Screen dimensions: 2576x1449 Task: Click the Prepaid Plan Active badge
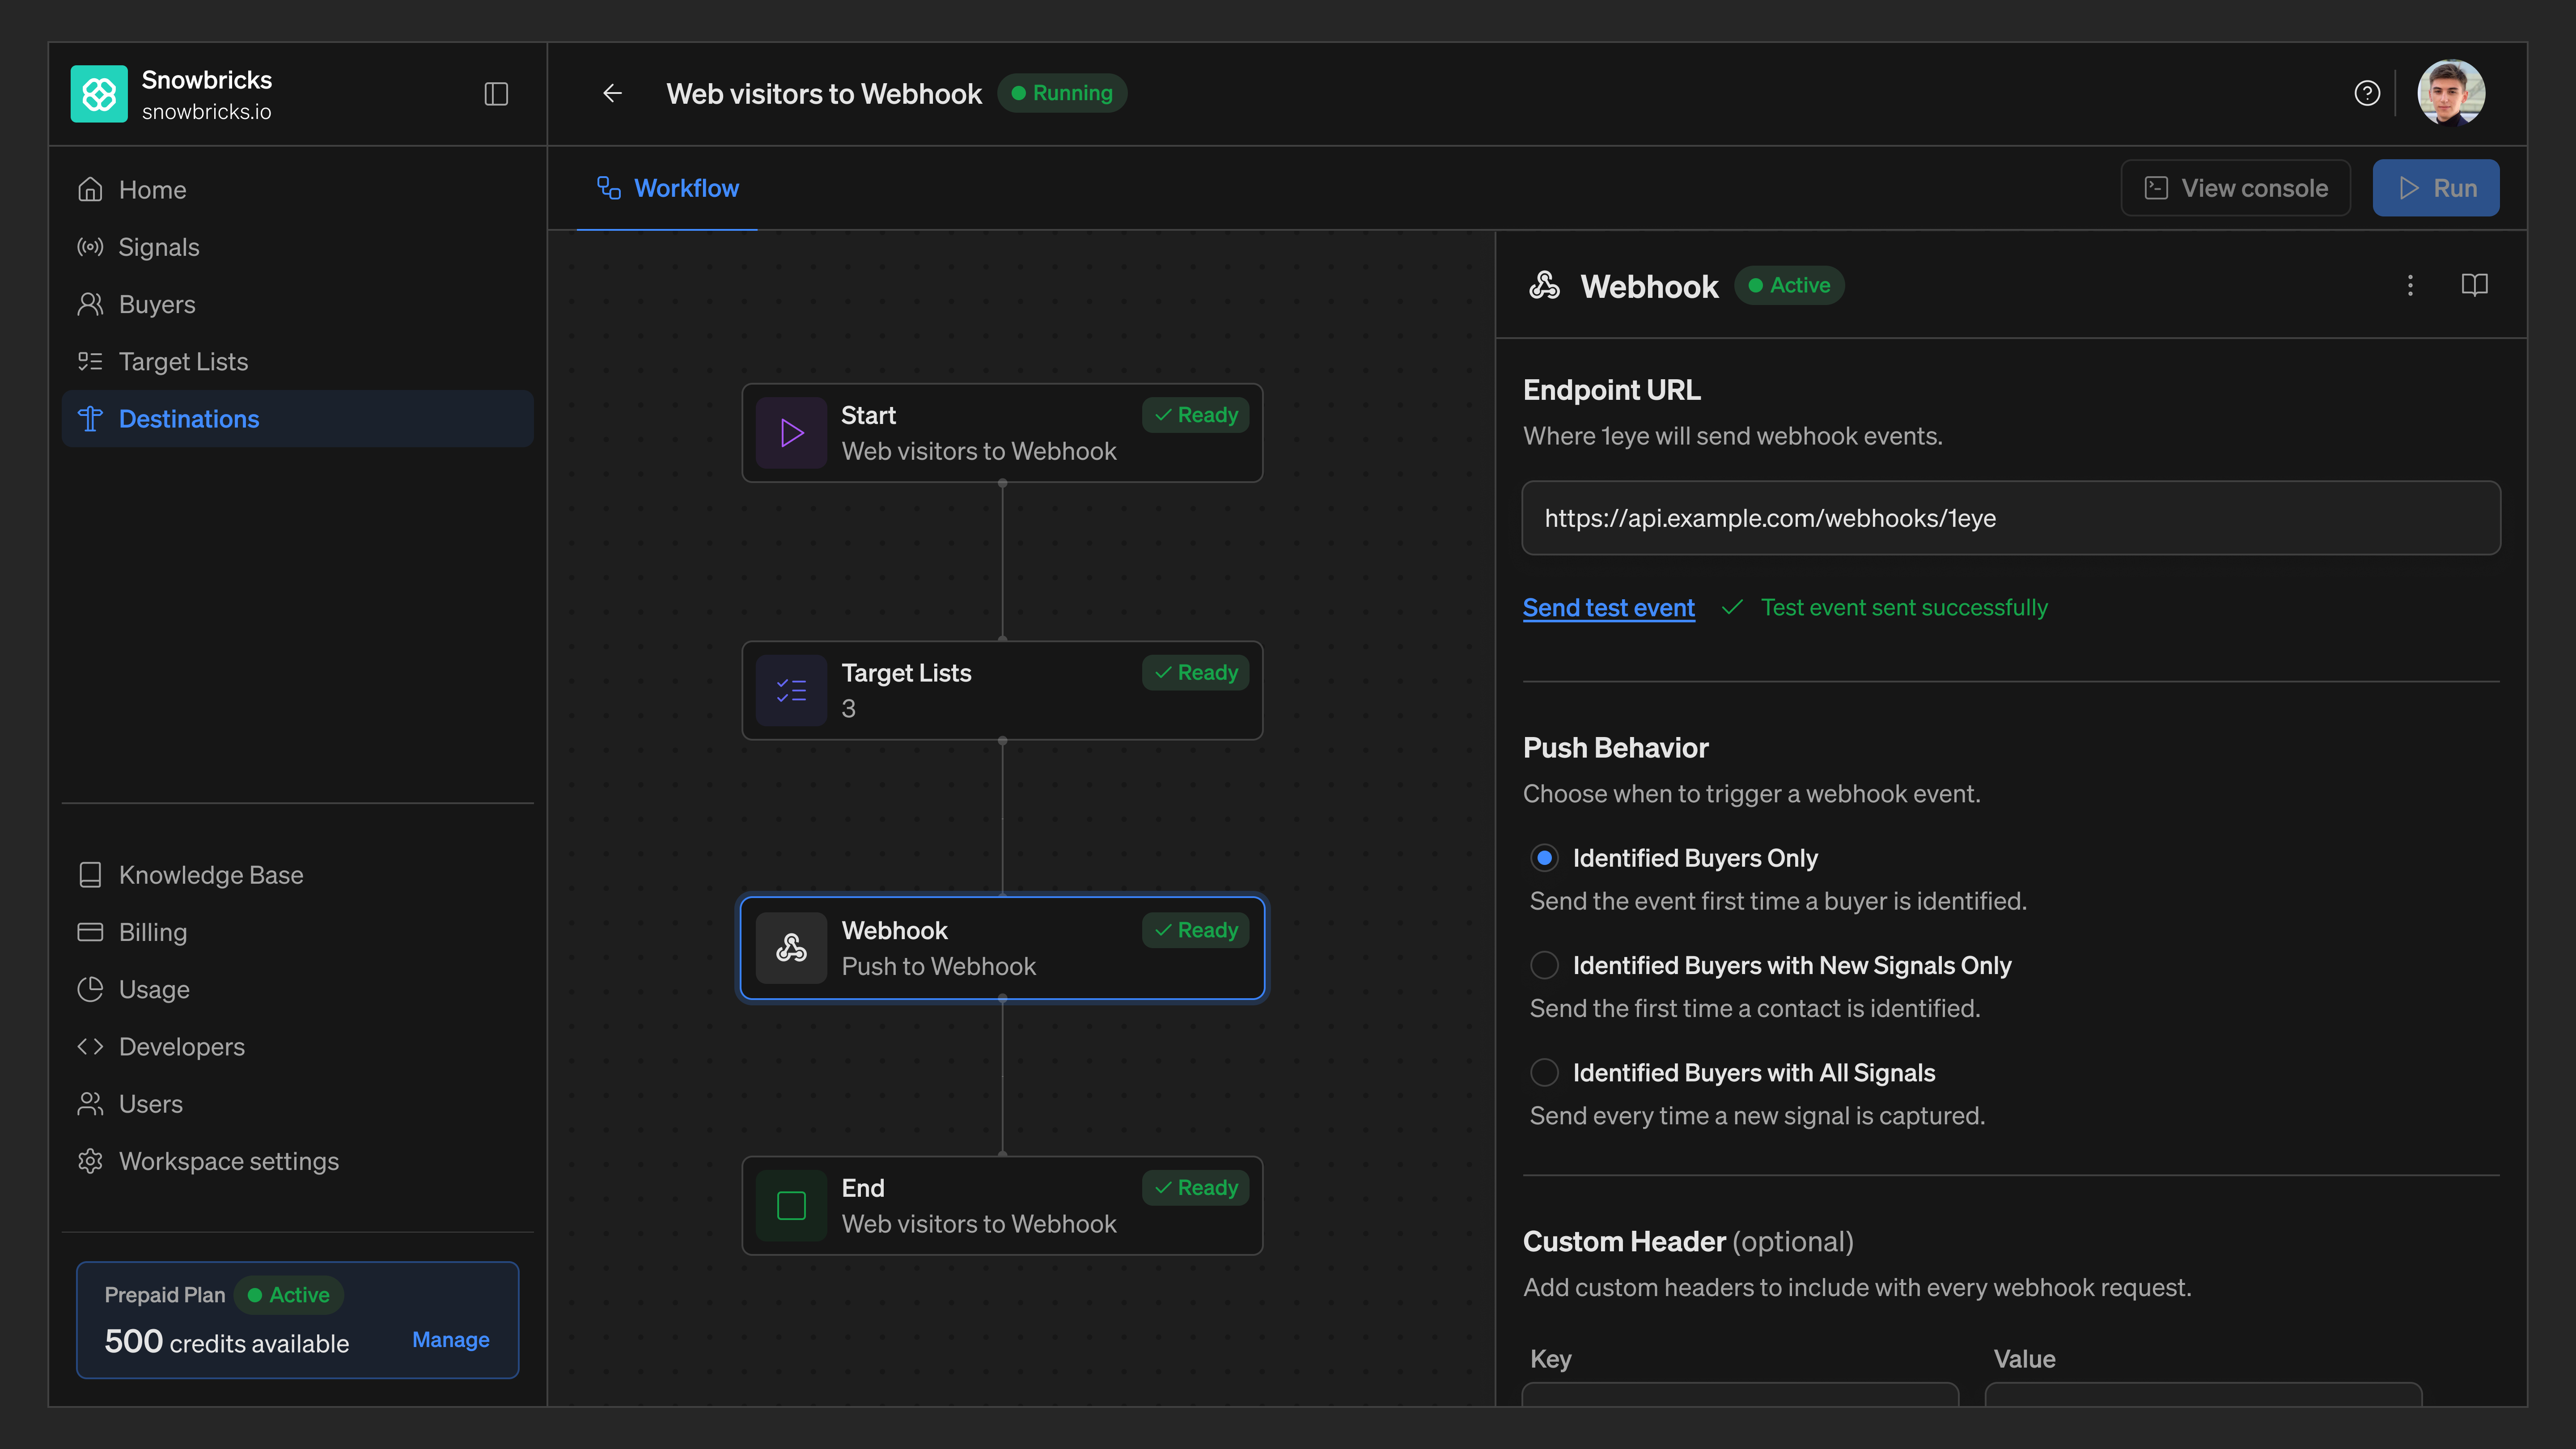coord(288,1295)
